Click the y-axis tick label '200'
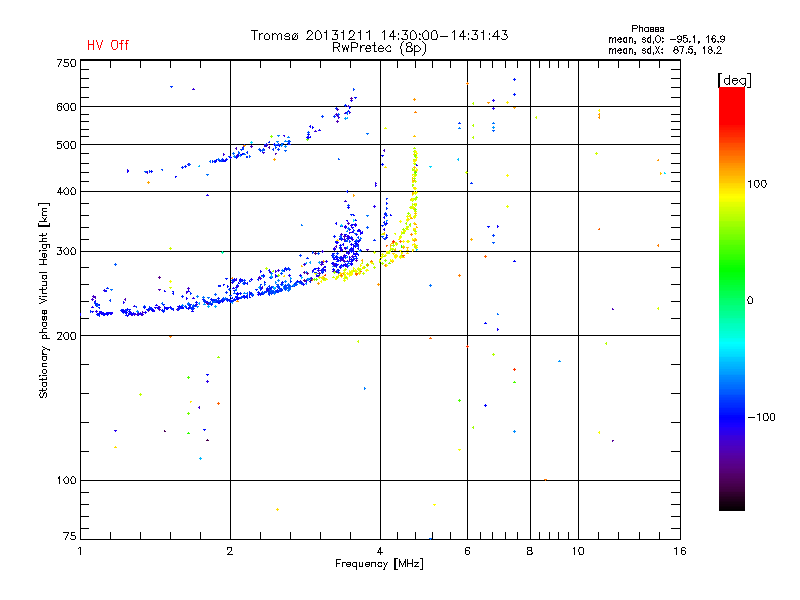This screenshot has height=600, width=800. pos(66,335)
